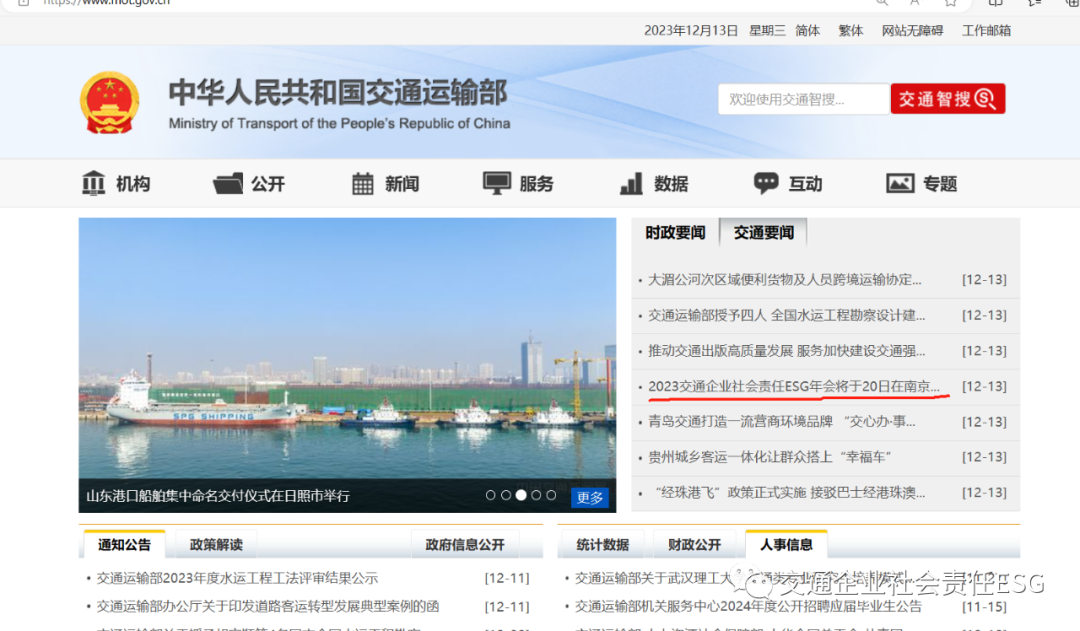Switch to 通知公告 tab
The height and width of the screenshot is (631, 1080).
pos(124,544)
